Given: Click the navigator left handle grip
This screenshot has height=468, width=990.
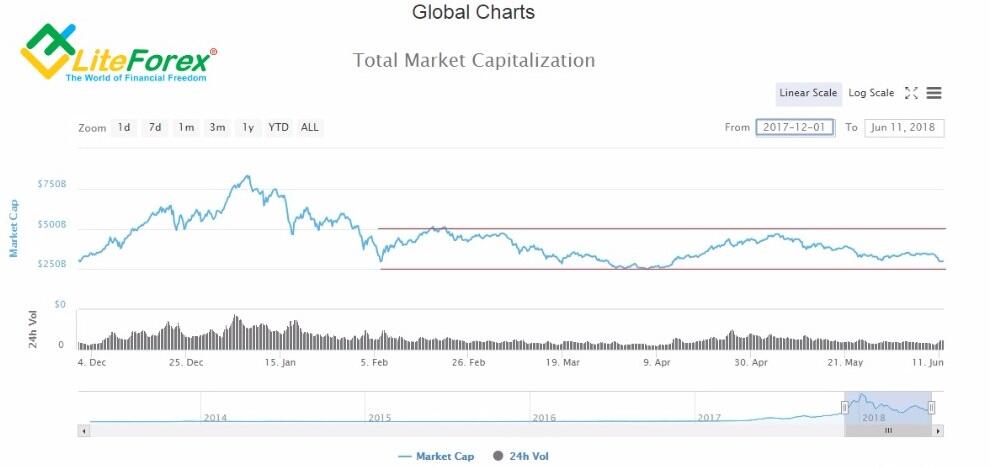Looking at the screenshot, I should (x=845, y=407).
